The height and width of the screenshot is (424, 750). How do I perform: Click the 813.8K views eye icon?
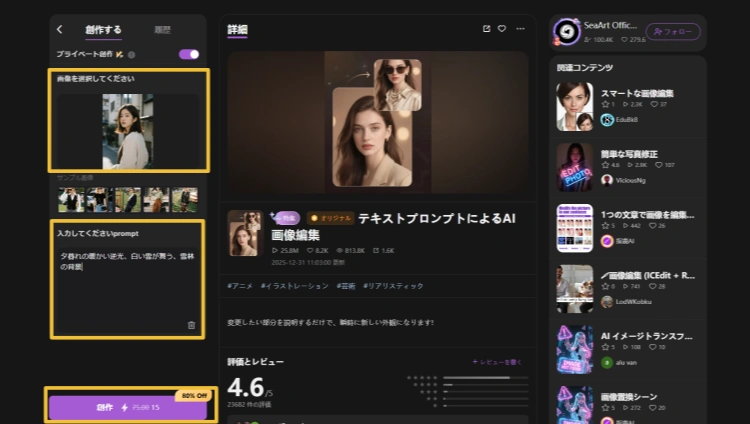[x=340, y=250]
